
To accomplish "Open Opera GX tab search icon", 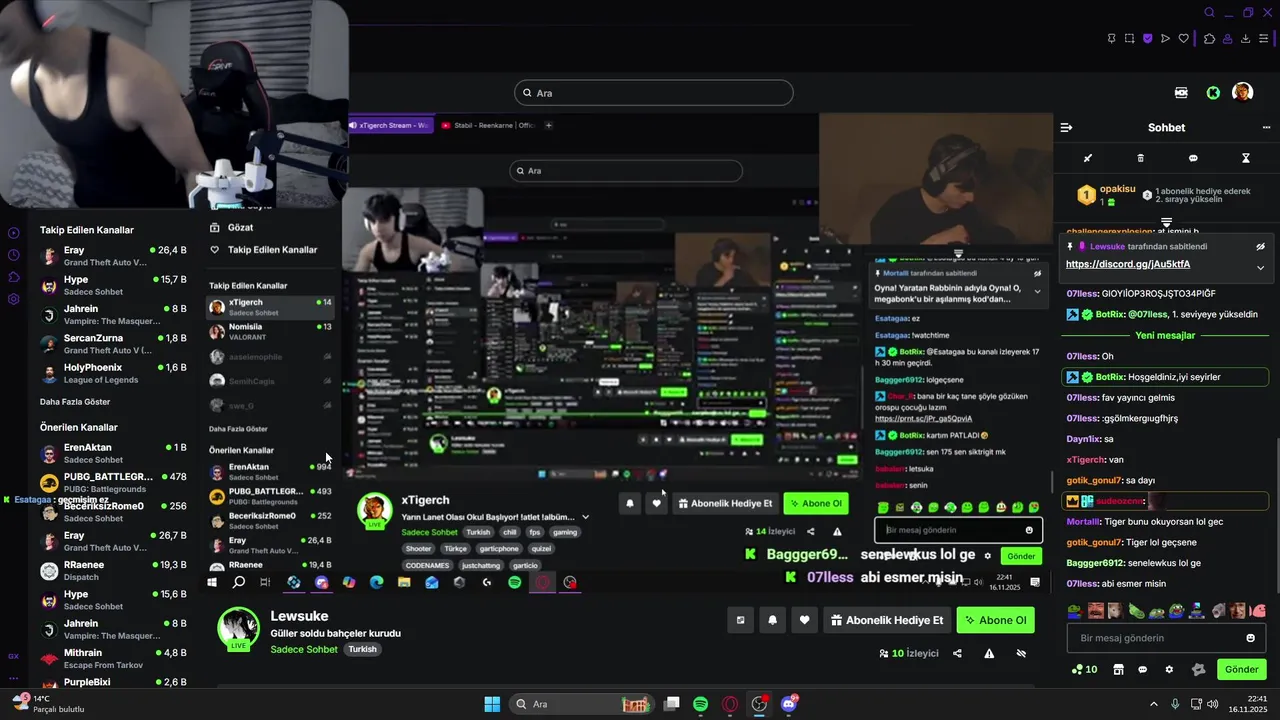I will pyautogui.click(x=1209, y=13).
